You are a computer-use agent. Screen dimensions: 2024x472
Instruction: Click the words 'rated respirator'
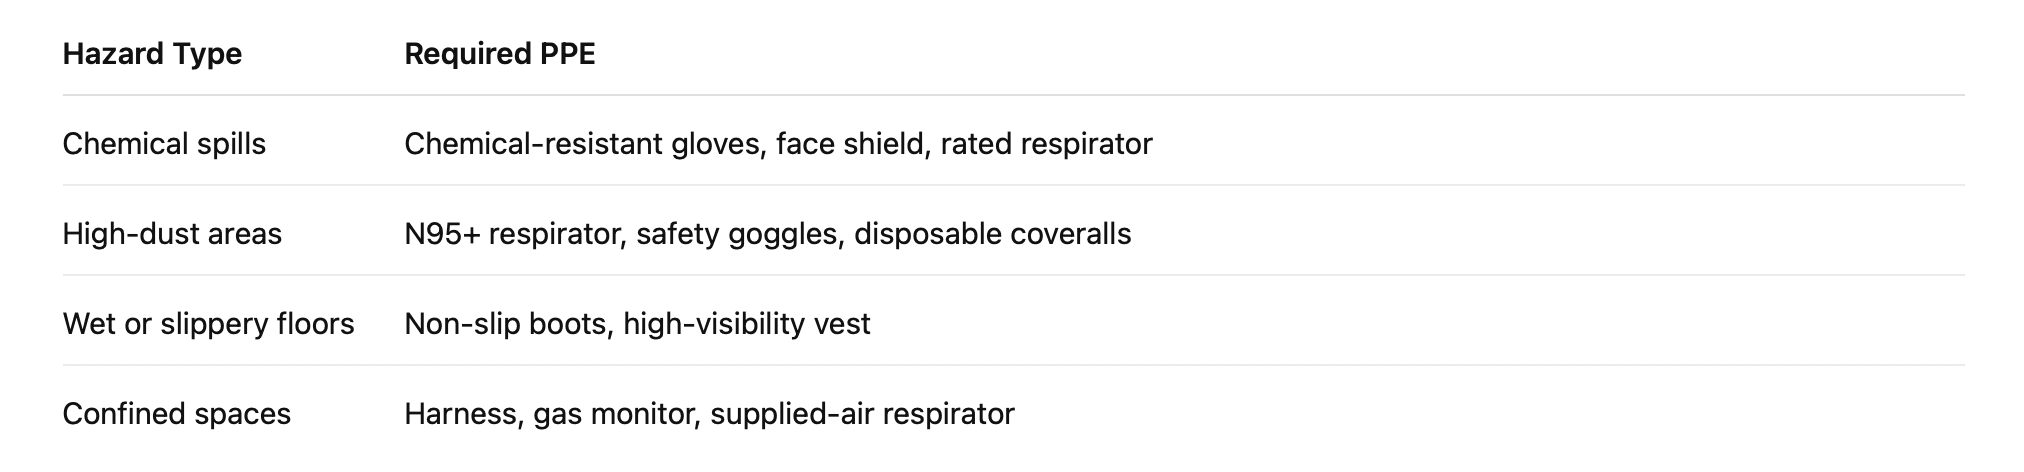[1046, 144]
